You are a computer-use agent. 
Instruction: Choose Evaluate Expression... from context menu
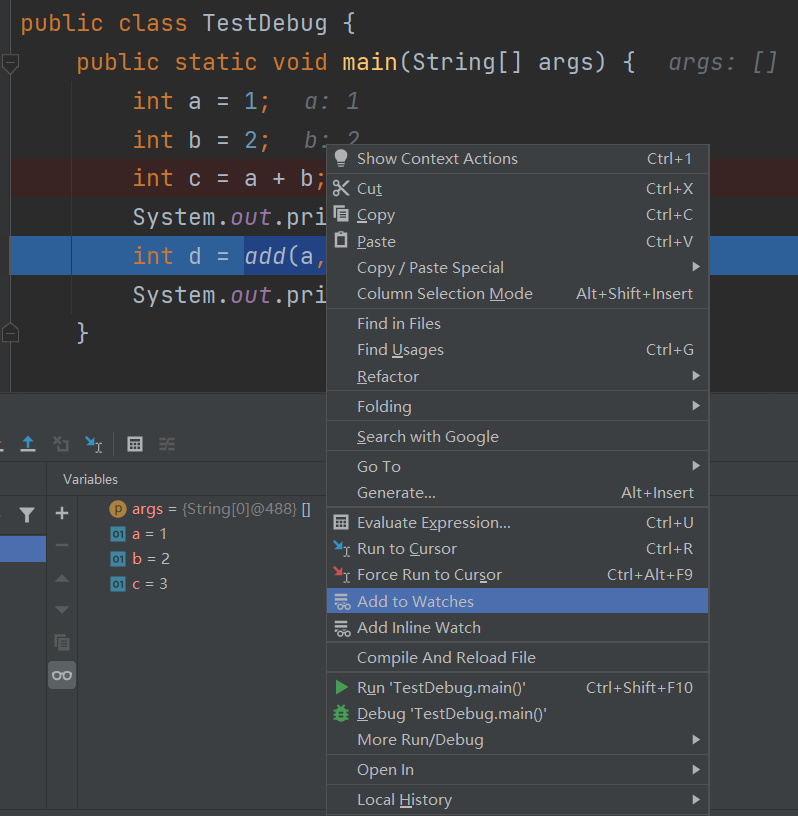[434, 523]
